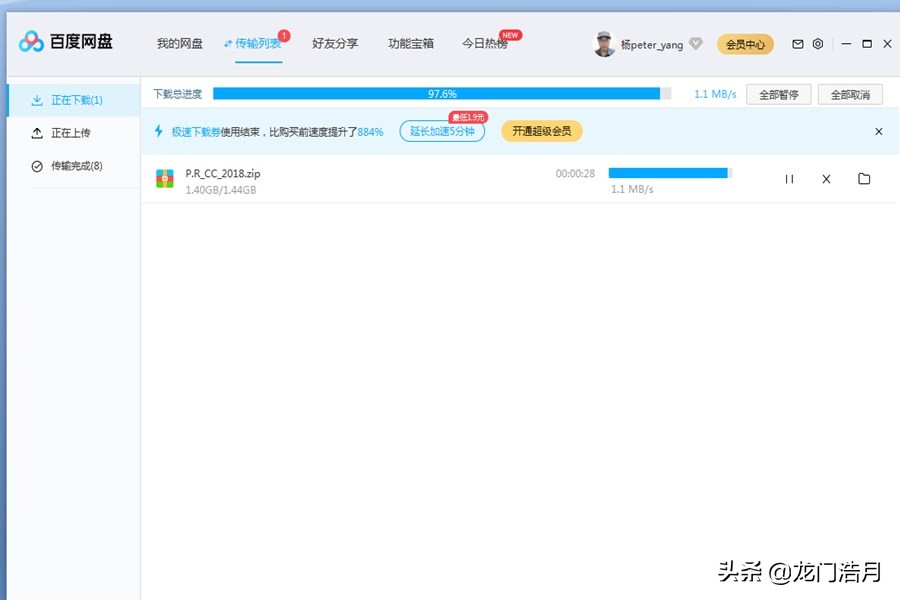This screenshot has width=900, height=600.
Task: Open 会员中心
Action: click(745, 44)
